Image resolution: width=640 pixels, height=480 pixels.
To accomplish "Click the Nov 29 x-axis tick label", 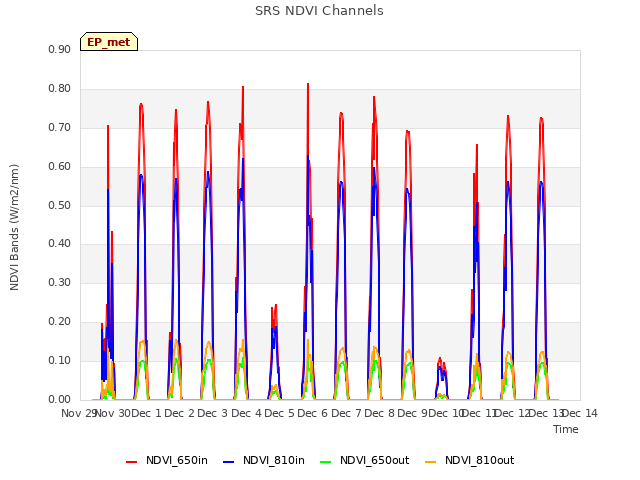I will coord(78,413).
